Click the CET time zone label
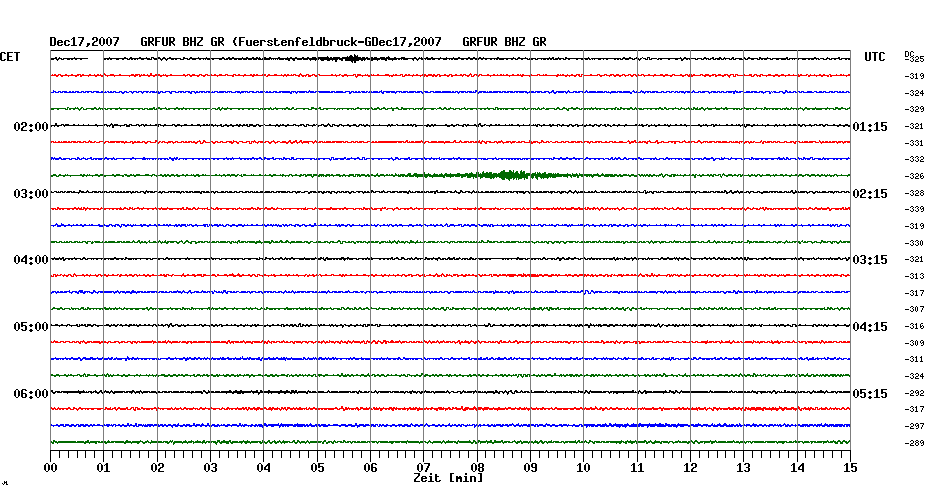The image size is (930, 494). pos(10,57)
